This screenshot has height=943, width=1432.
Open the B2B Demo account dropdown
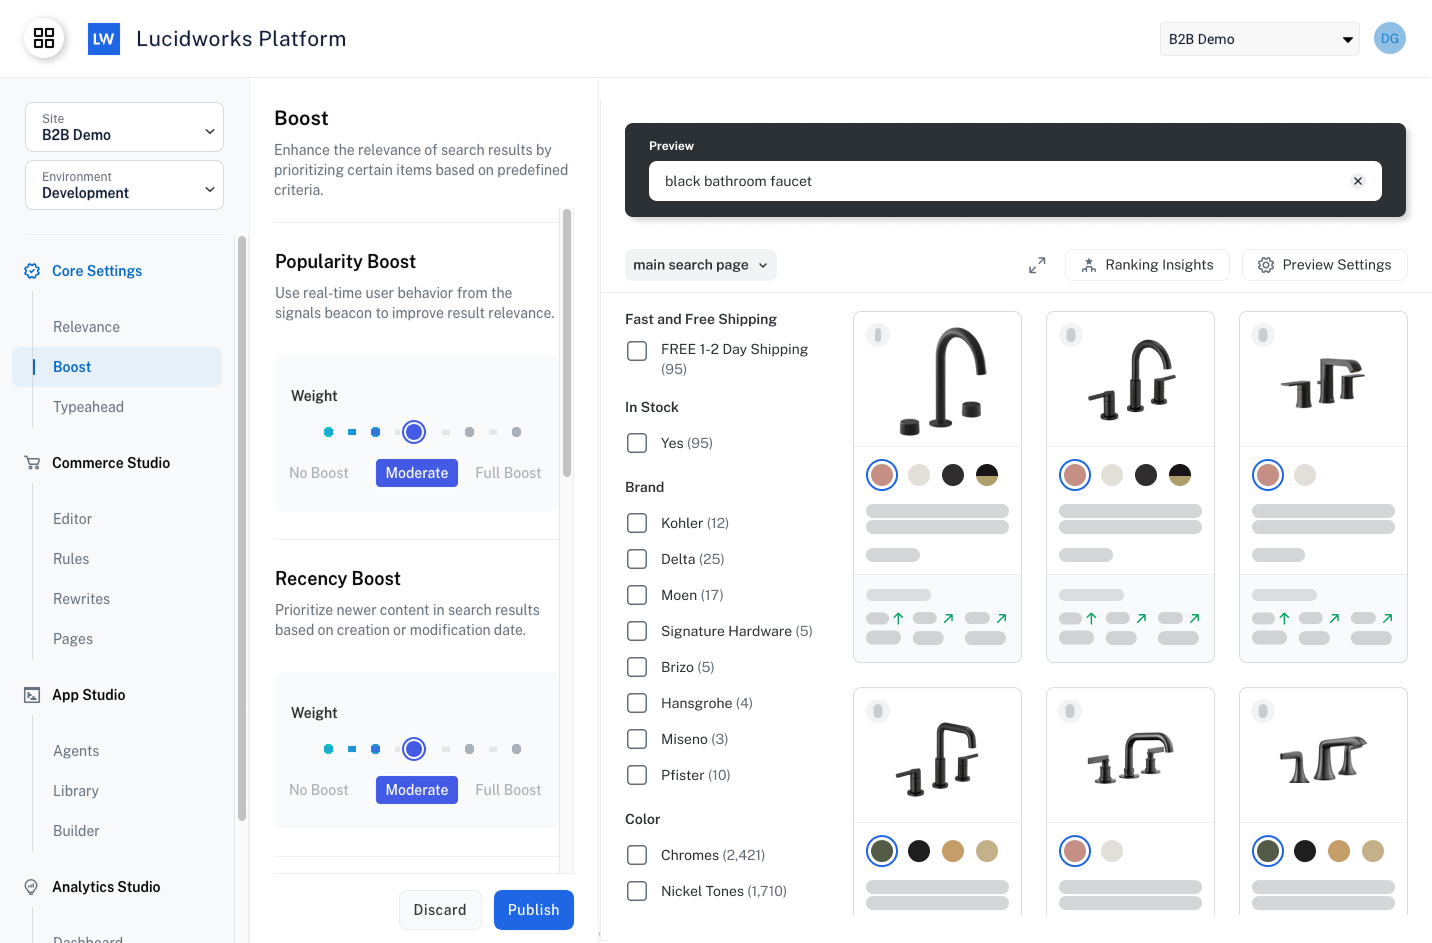coord(1260,39)
